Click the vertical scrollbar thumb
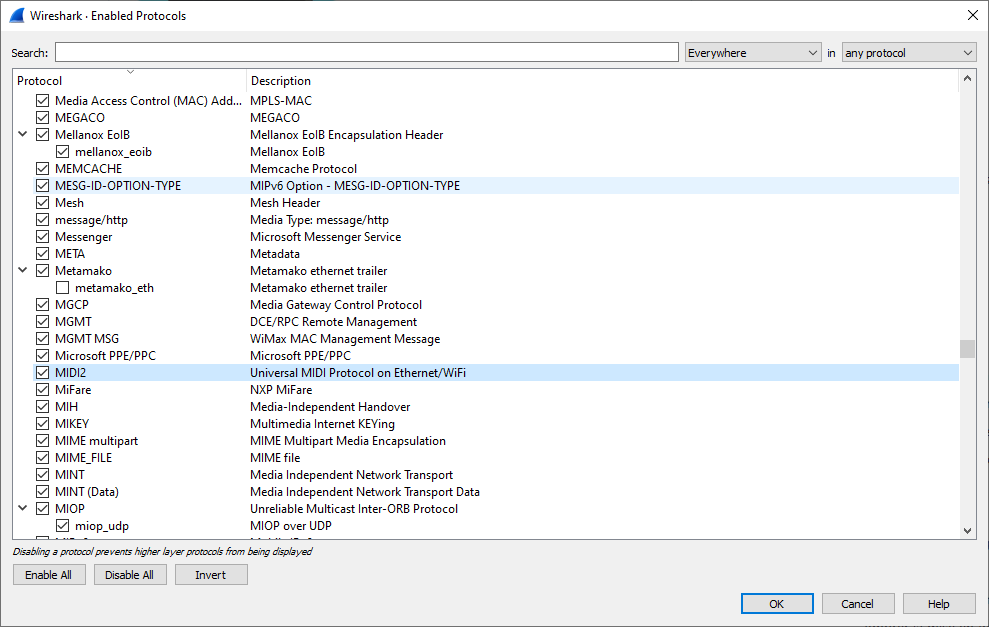The height and width of the screenshot is (627, 989). 968,349
